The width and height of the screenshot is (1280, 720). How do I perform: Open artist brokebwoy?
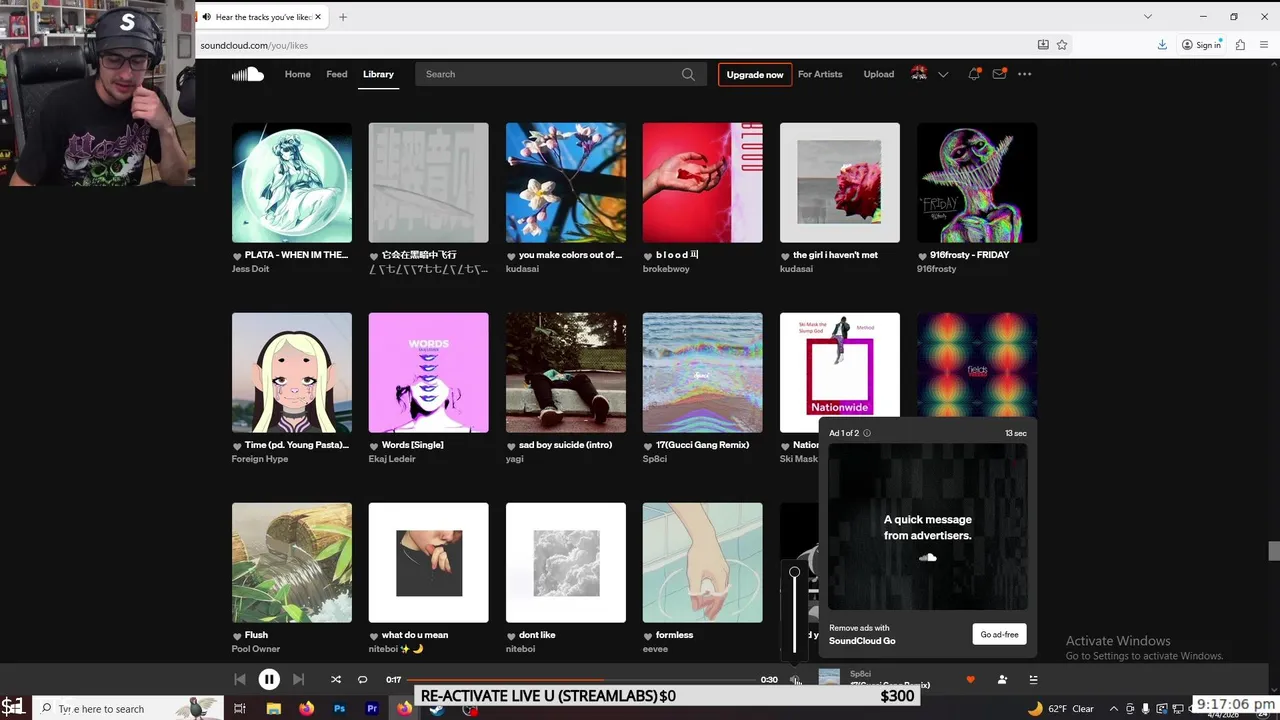666,269
